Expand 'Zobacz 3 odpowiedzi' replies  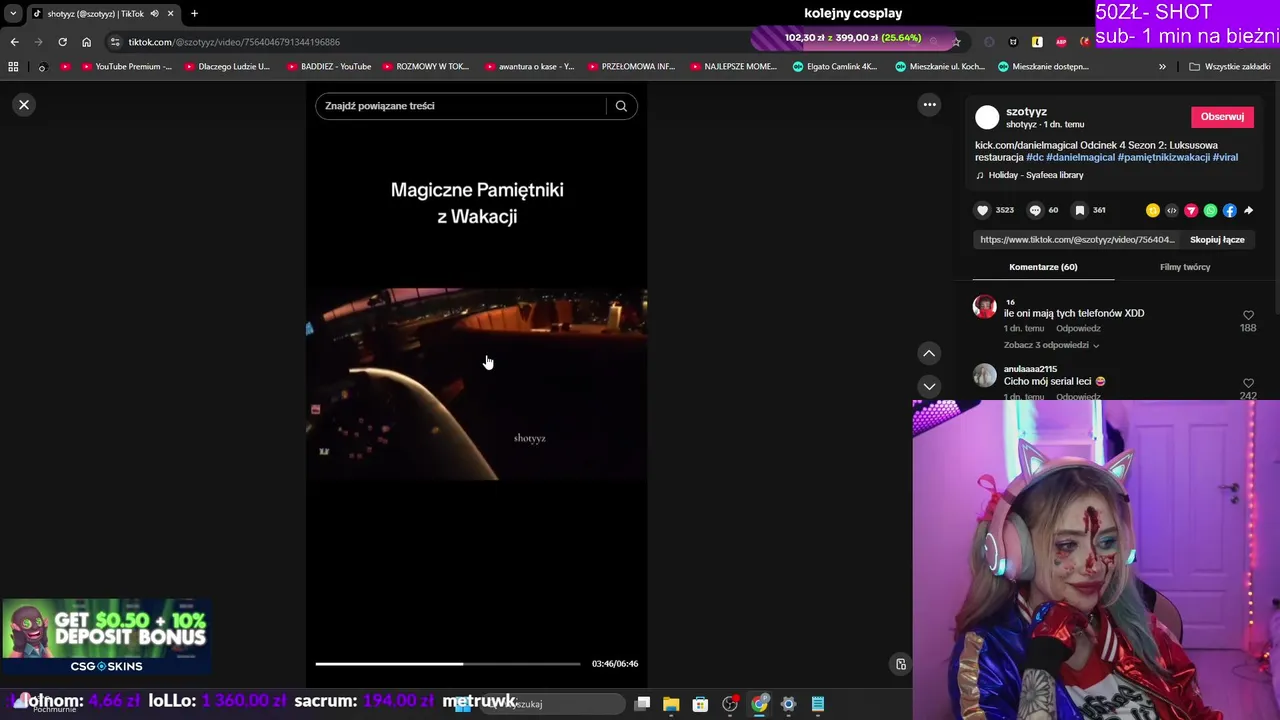tap(1051, 345)
